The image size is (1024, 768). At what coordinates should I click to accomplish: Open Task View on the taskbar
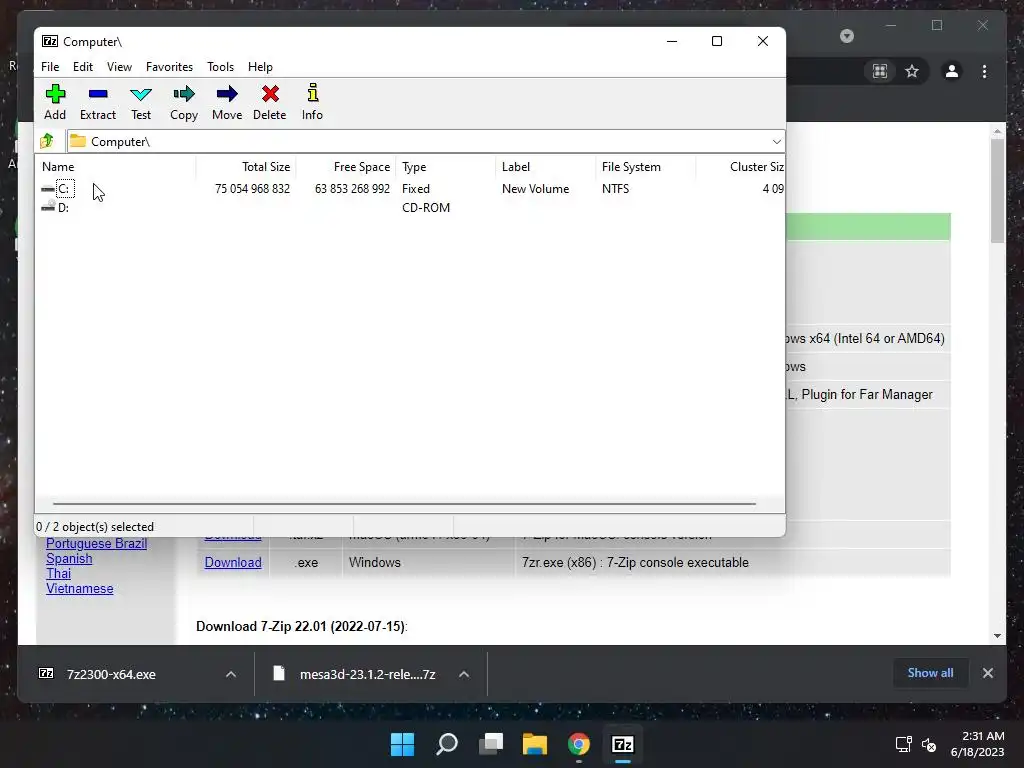(x=490, y=744)
